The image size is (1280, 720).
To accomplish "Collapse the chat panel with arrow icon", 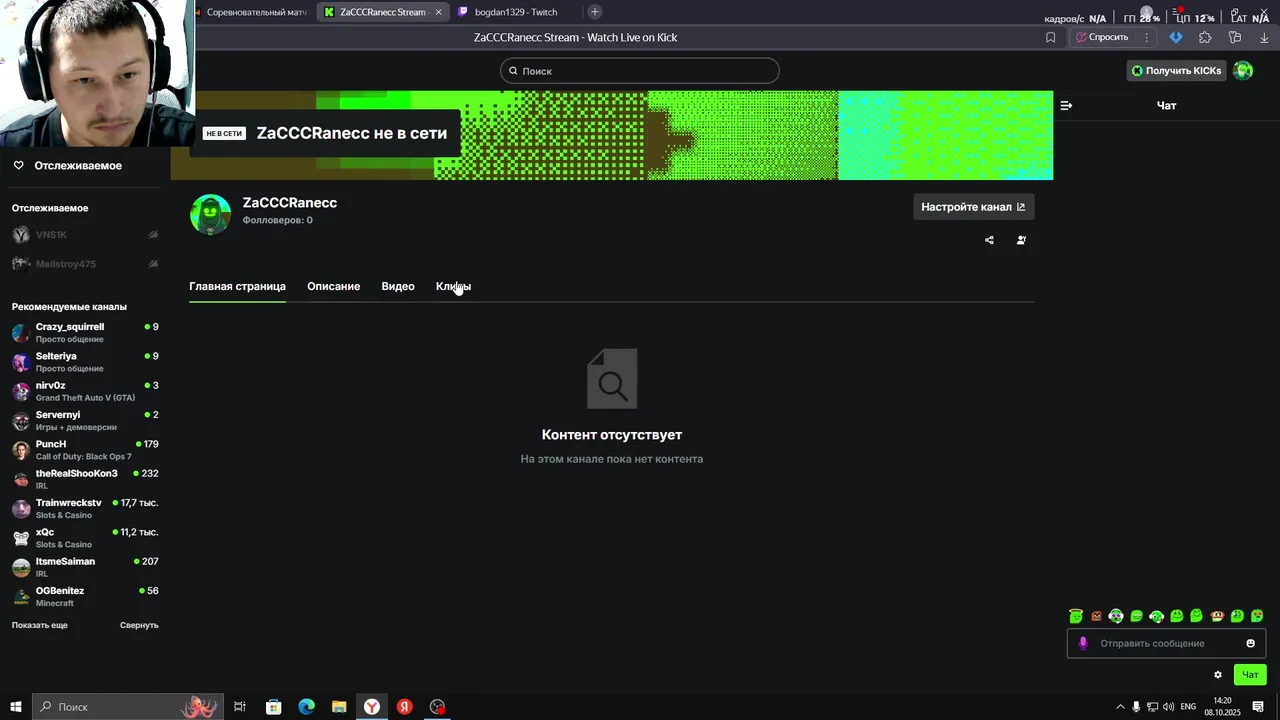I will click(1066, 105).
